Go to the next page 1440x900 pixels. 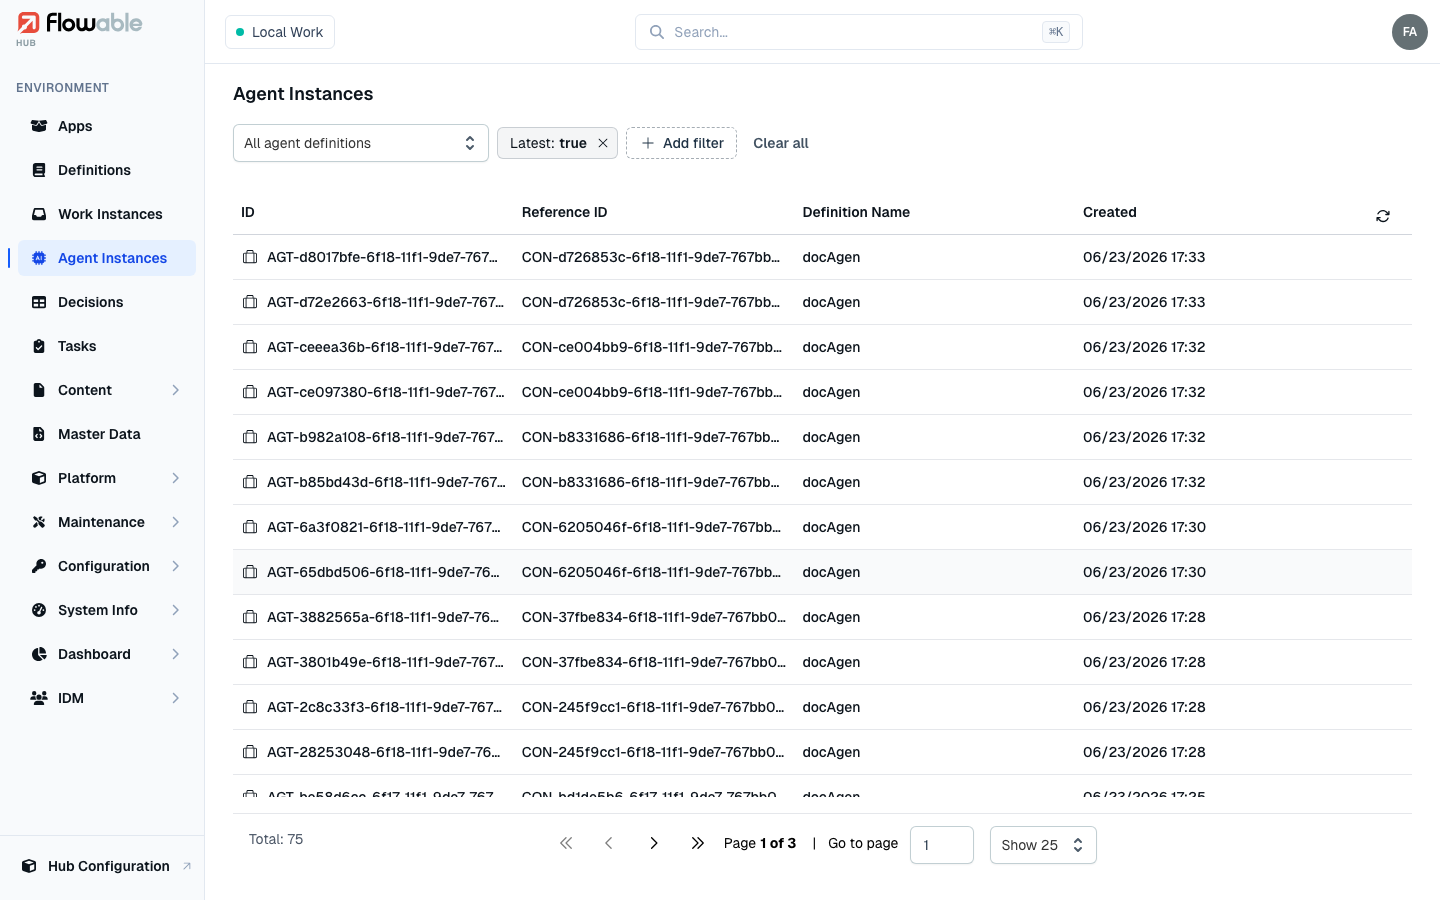tap(653, 843)
